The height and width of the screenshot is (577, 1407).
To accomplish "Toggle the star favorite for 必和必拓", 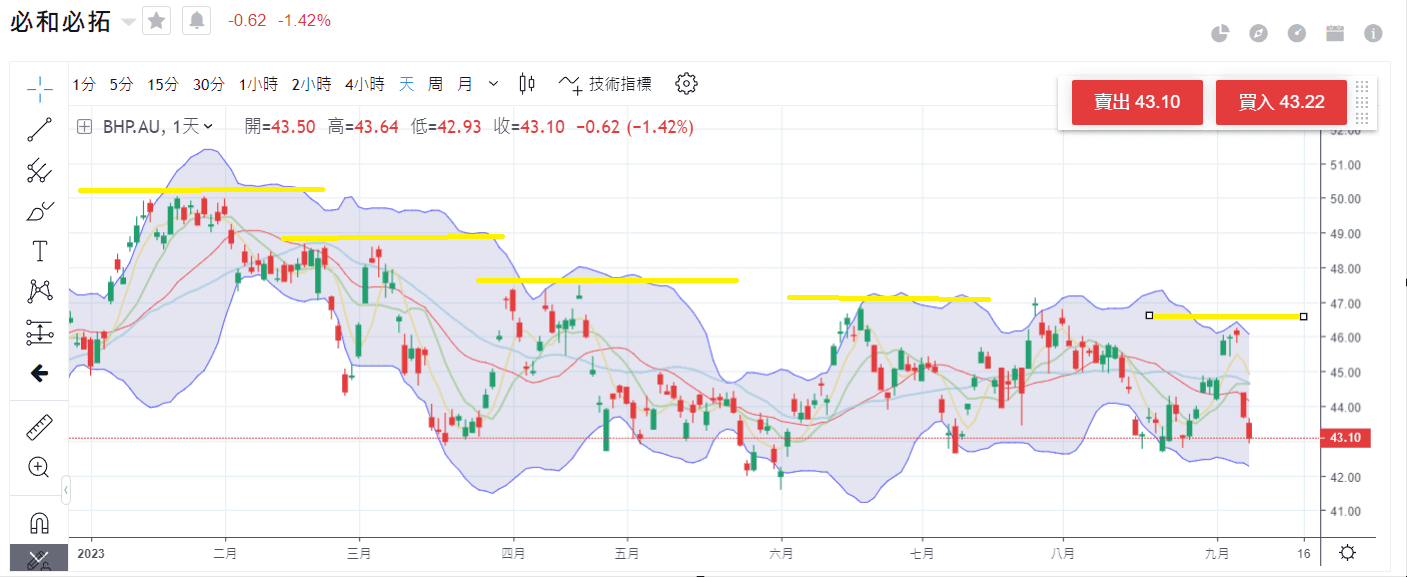I will click(156, 20).
